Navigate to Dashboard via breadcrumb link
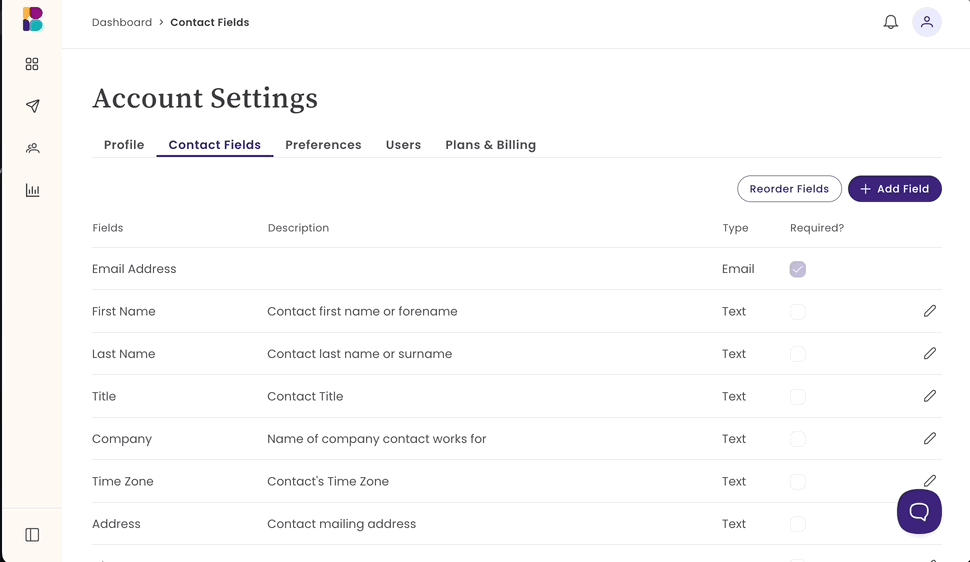This screenshot has height=562, width=970. pyautogui.click(x=122, y=22)
